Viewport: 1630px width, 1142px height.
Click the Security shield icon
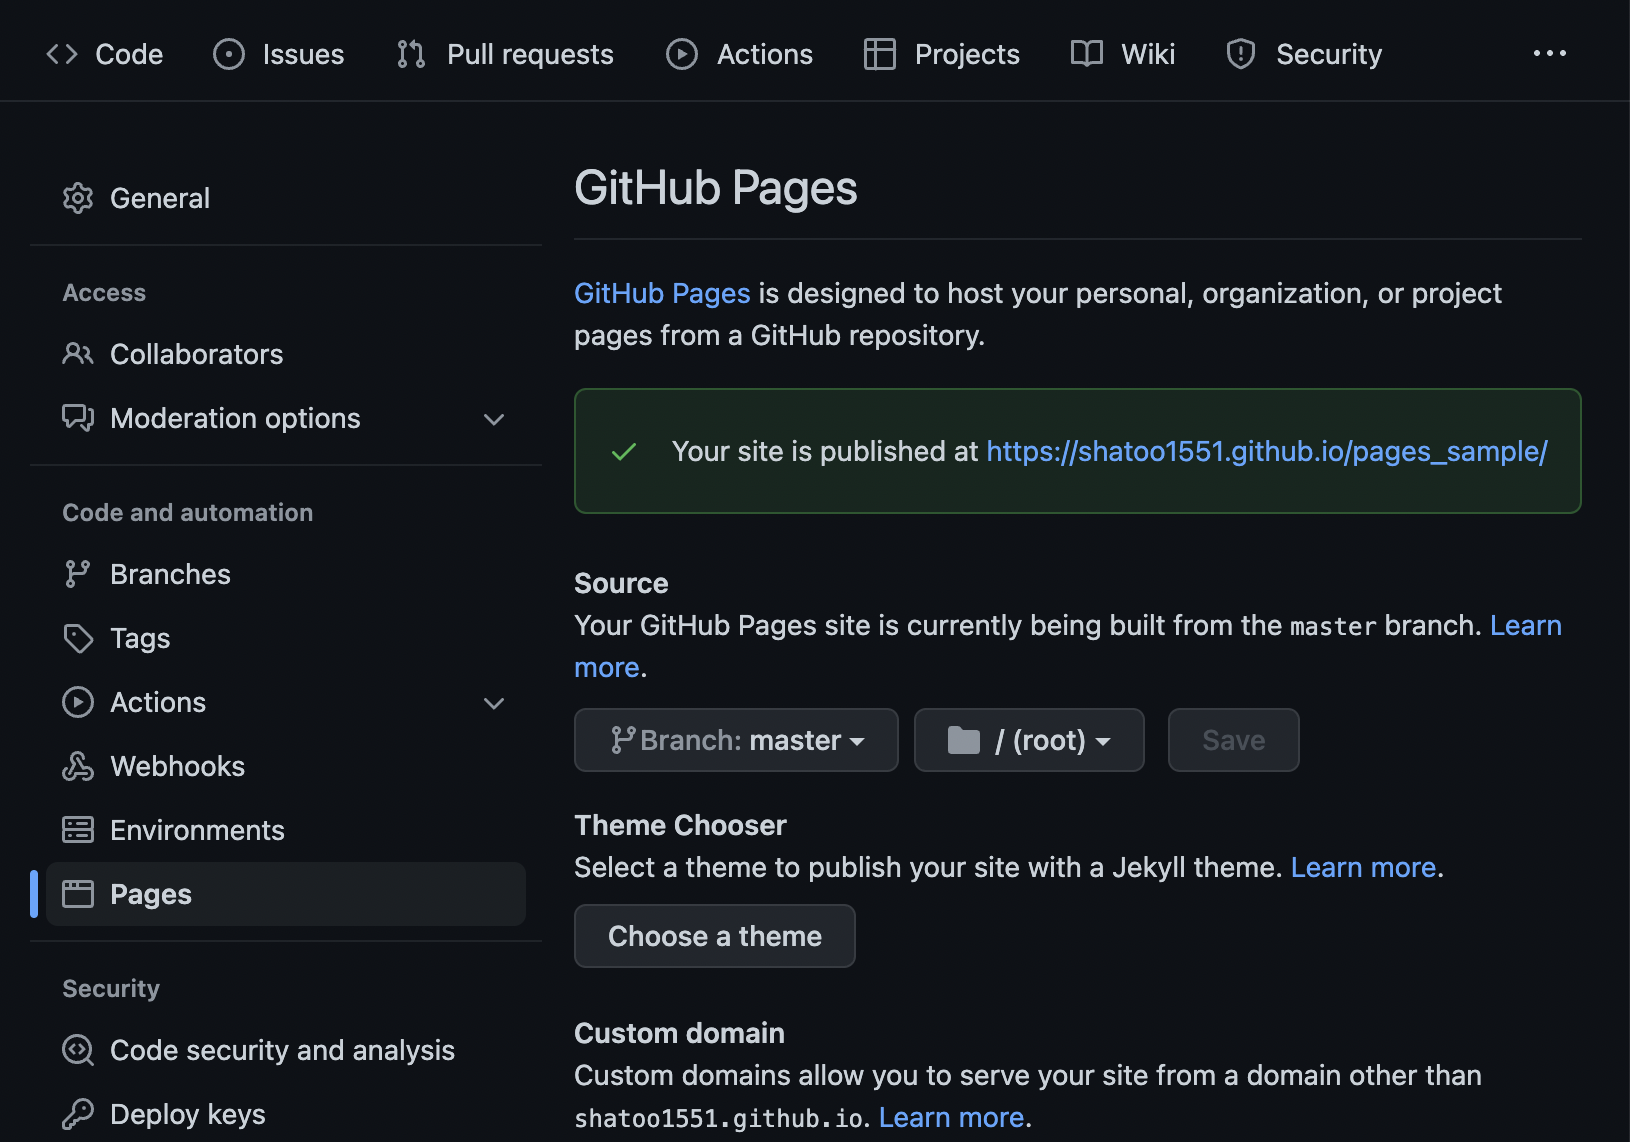[1241, 54]
